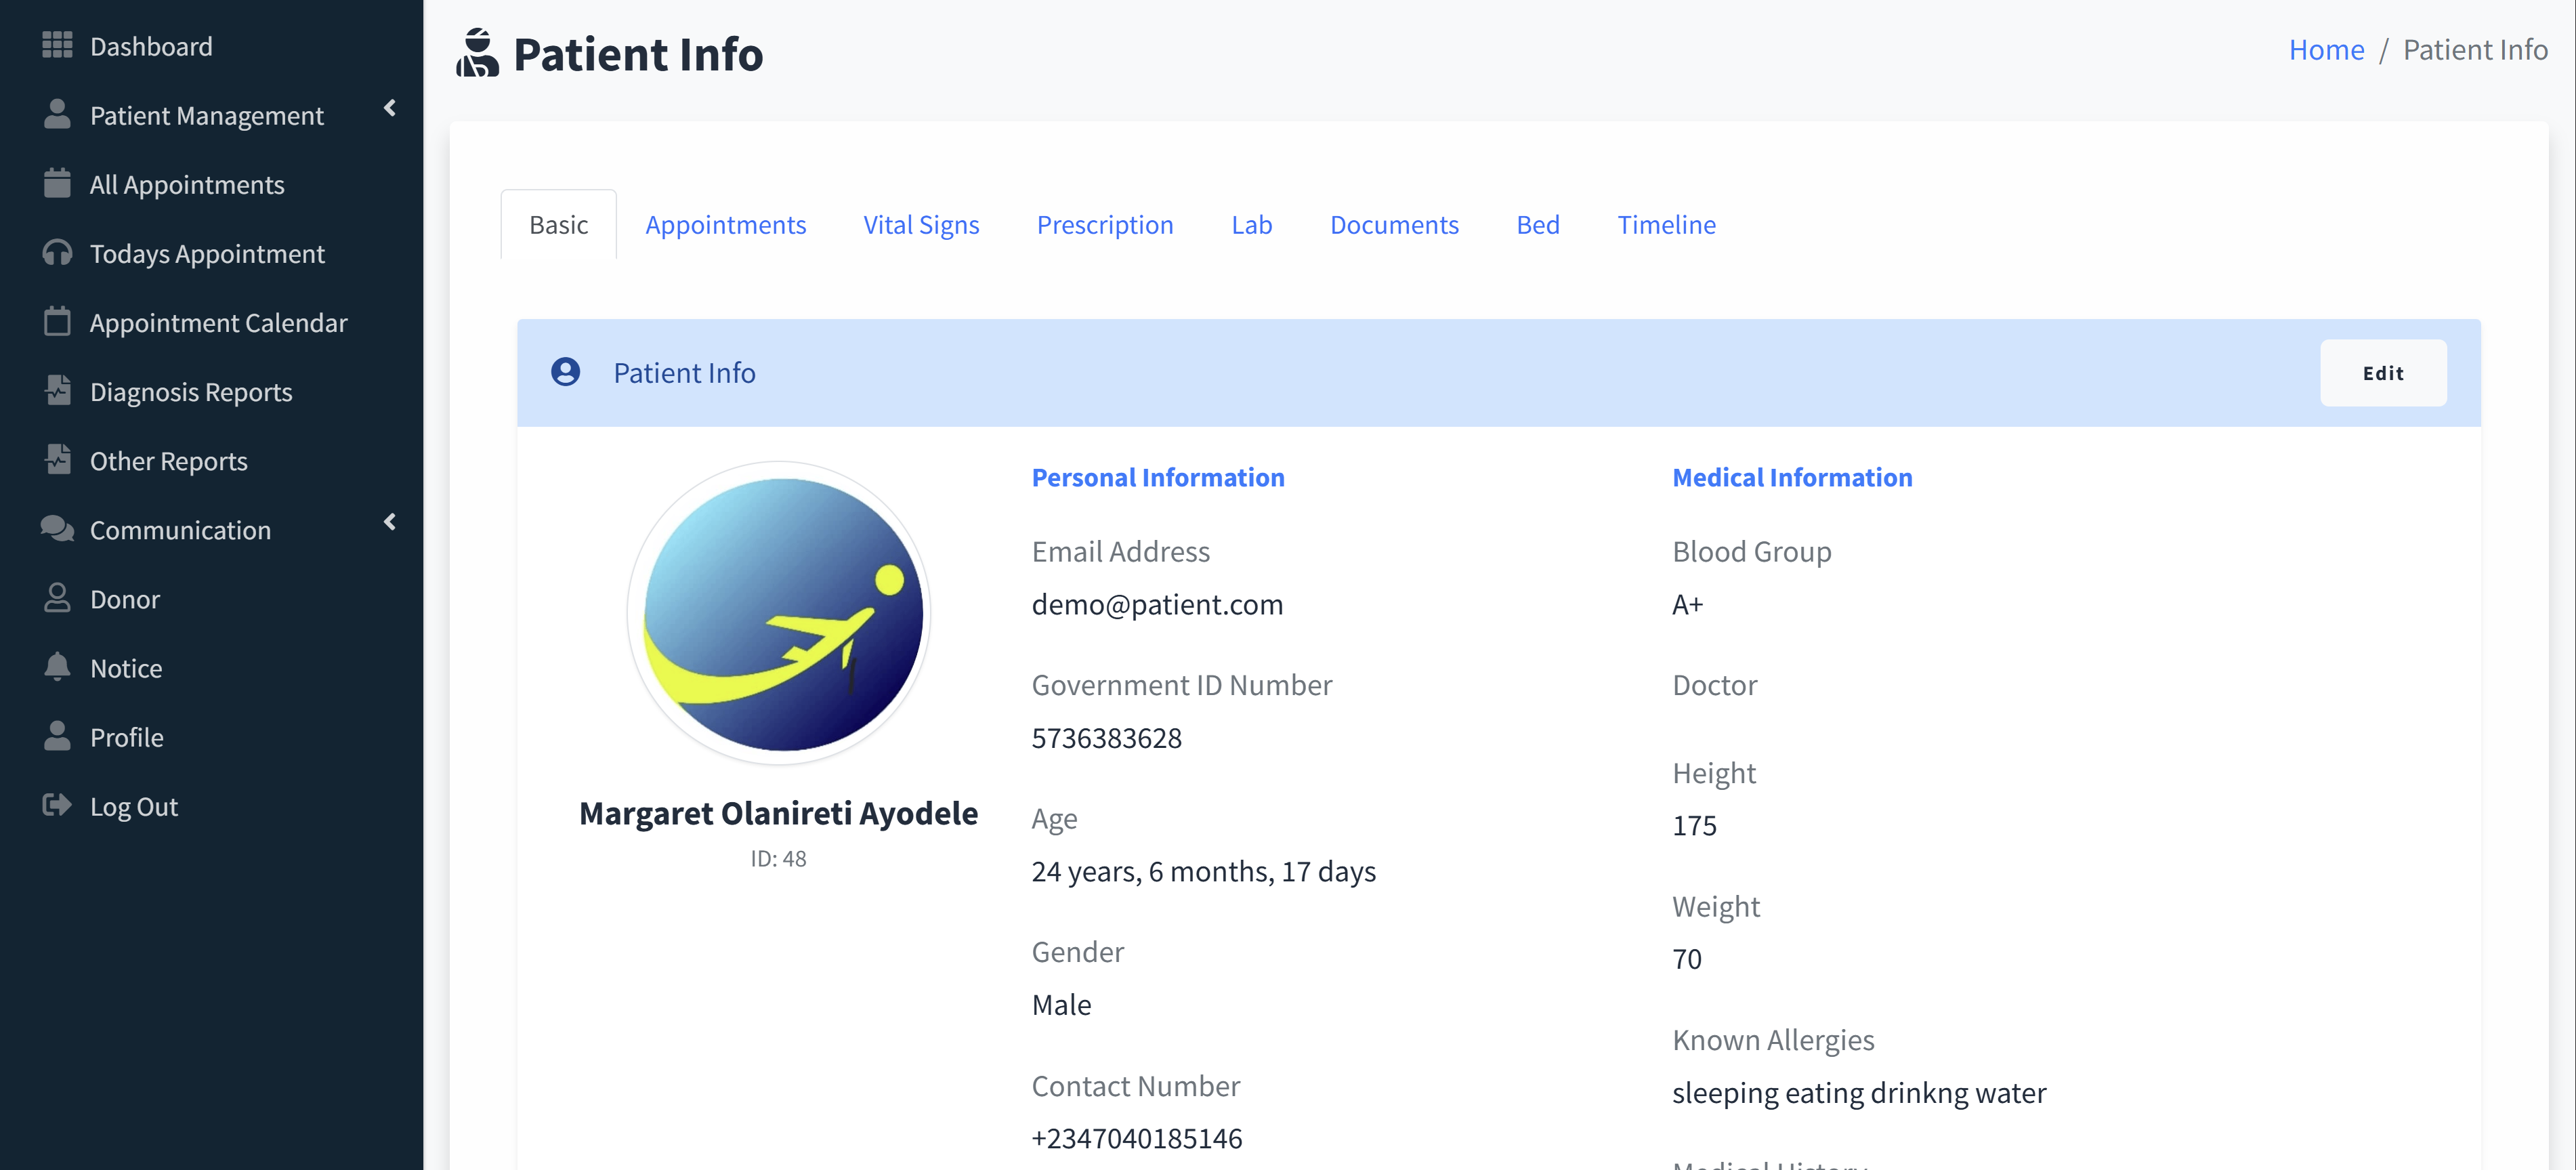Expand the Patient Management chevron
The image size is (2576, 1170).
[x=390, y=108]
